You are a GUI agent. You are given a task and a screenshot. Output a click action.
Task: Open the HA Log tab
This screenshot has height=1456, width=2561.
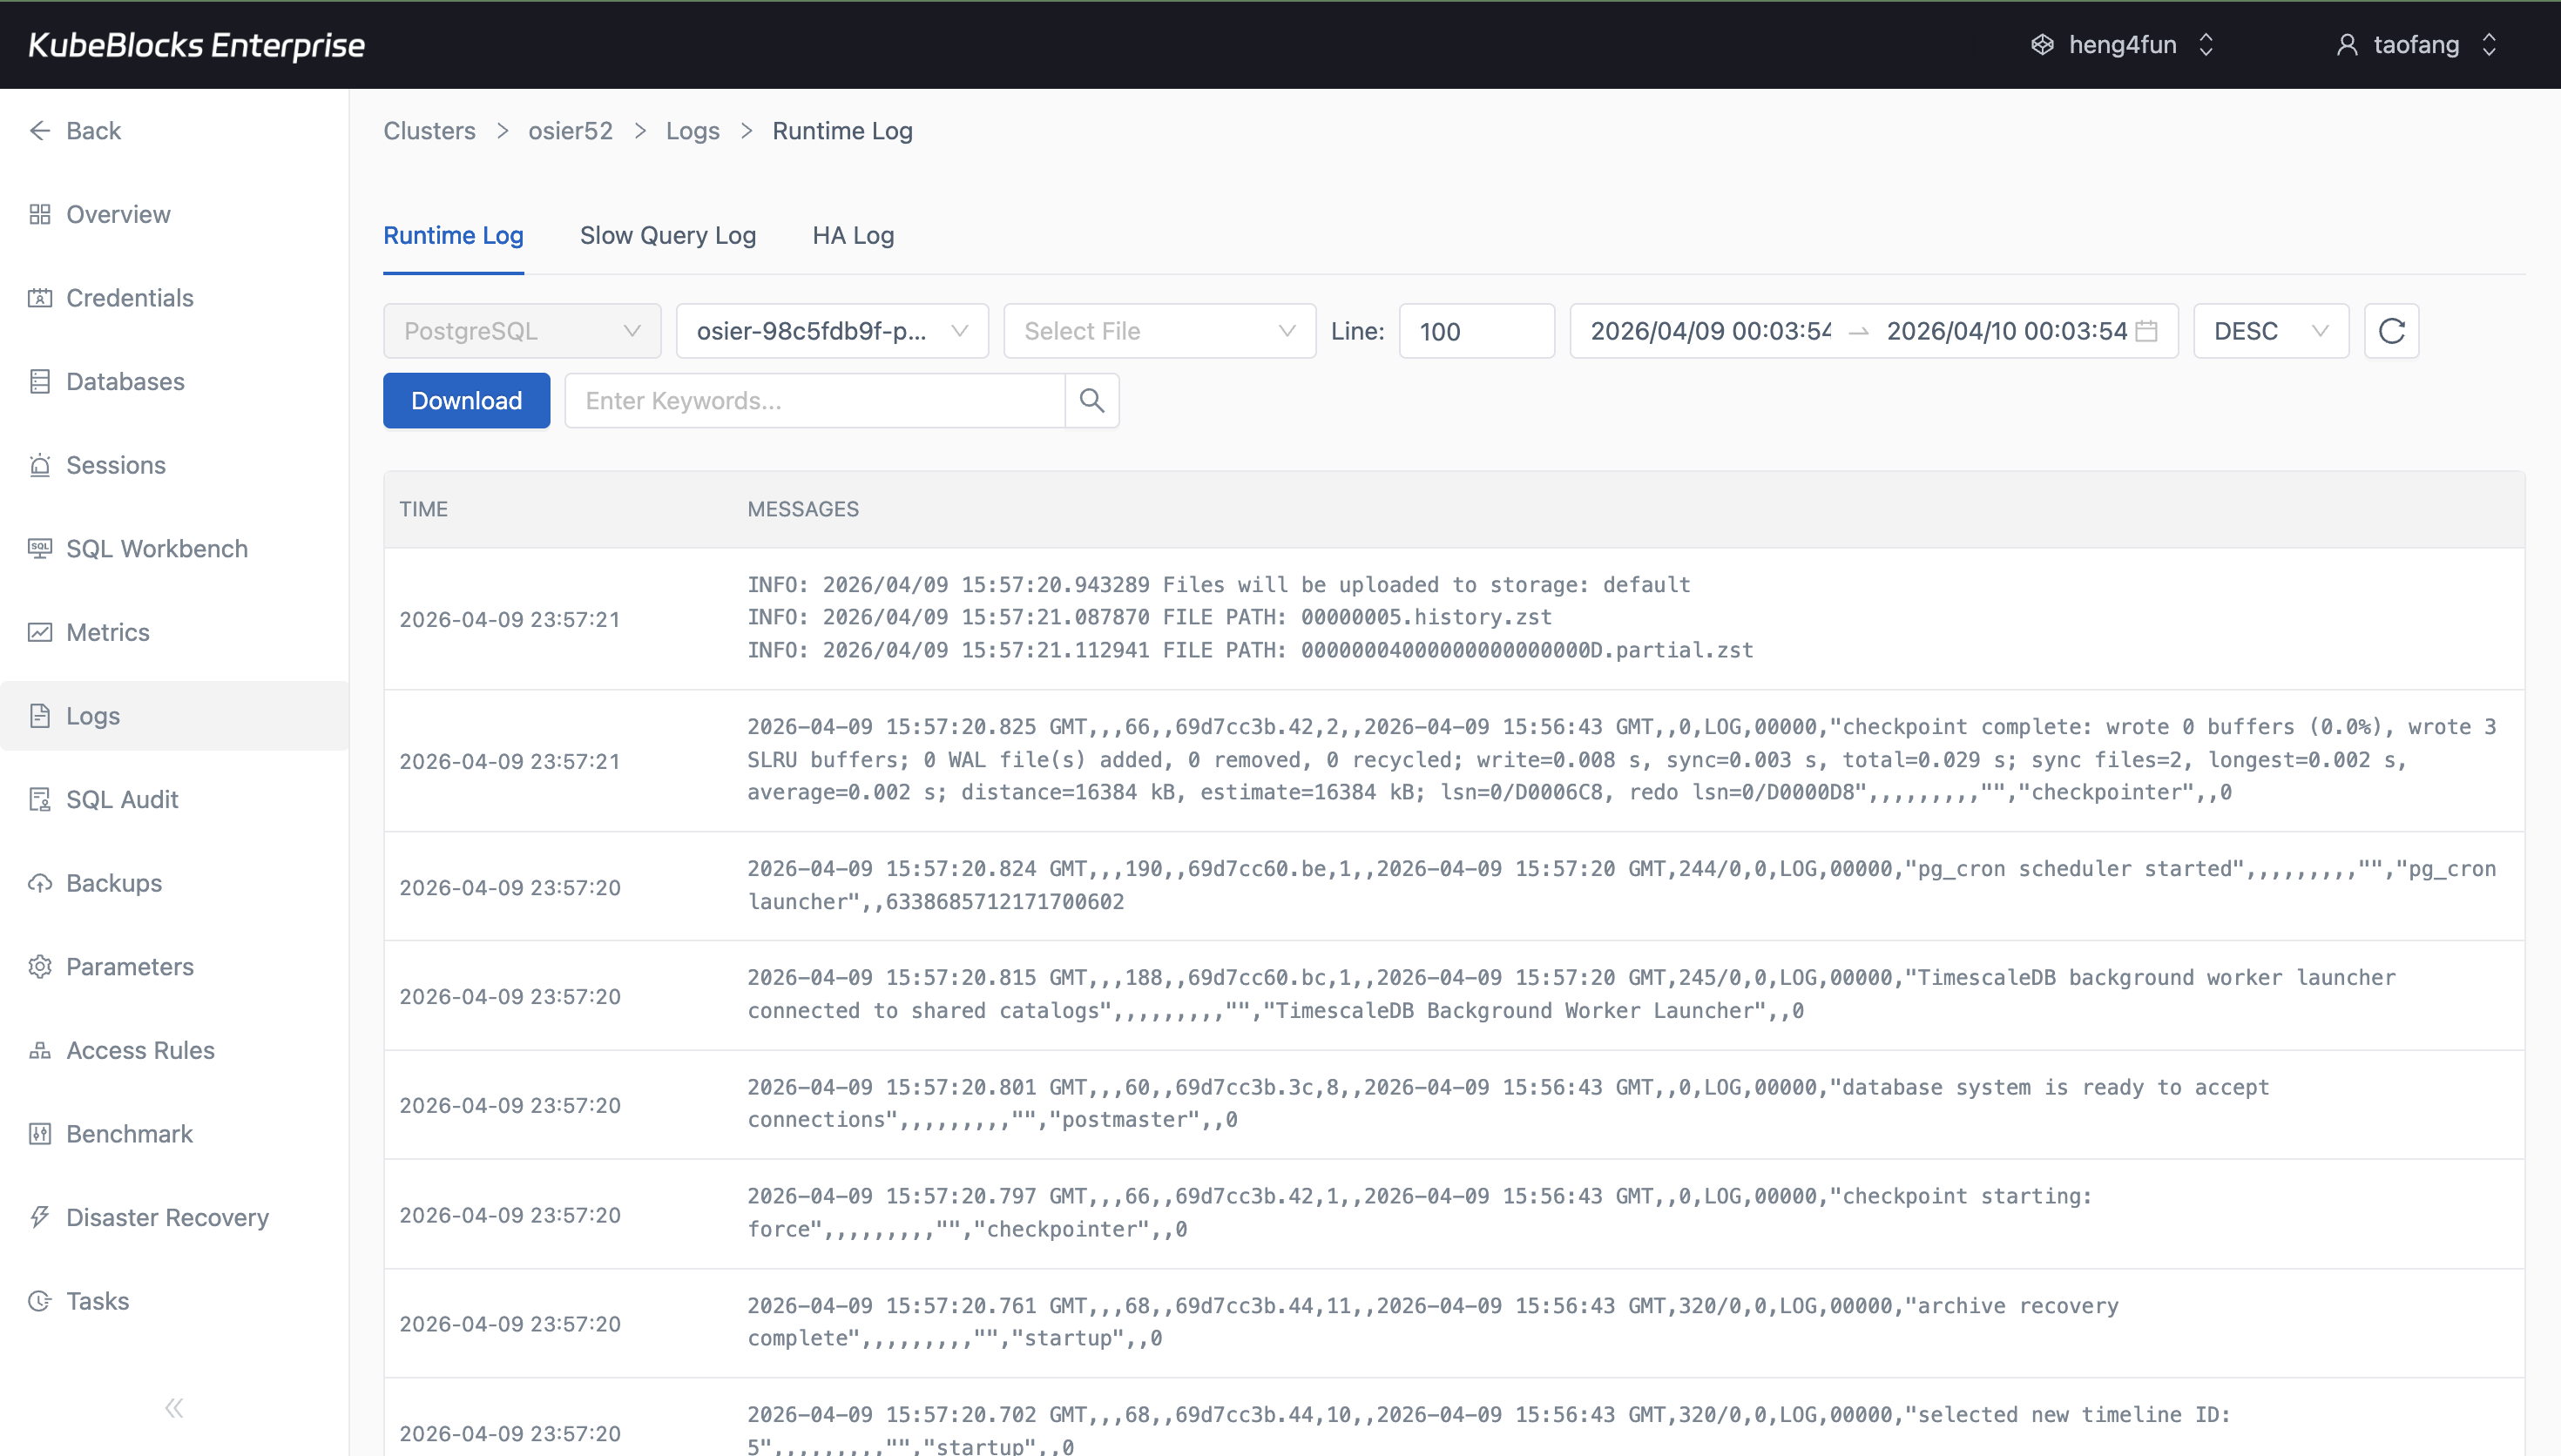tap(852, 235)
